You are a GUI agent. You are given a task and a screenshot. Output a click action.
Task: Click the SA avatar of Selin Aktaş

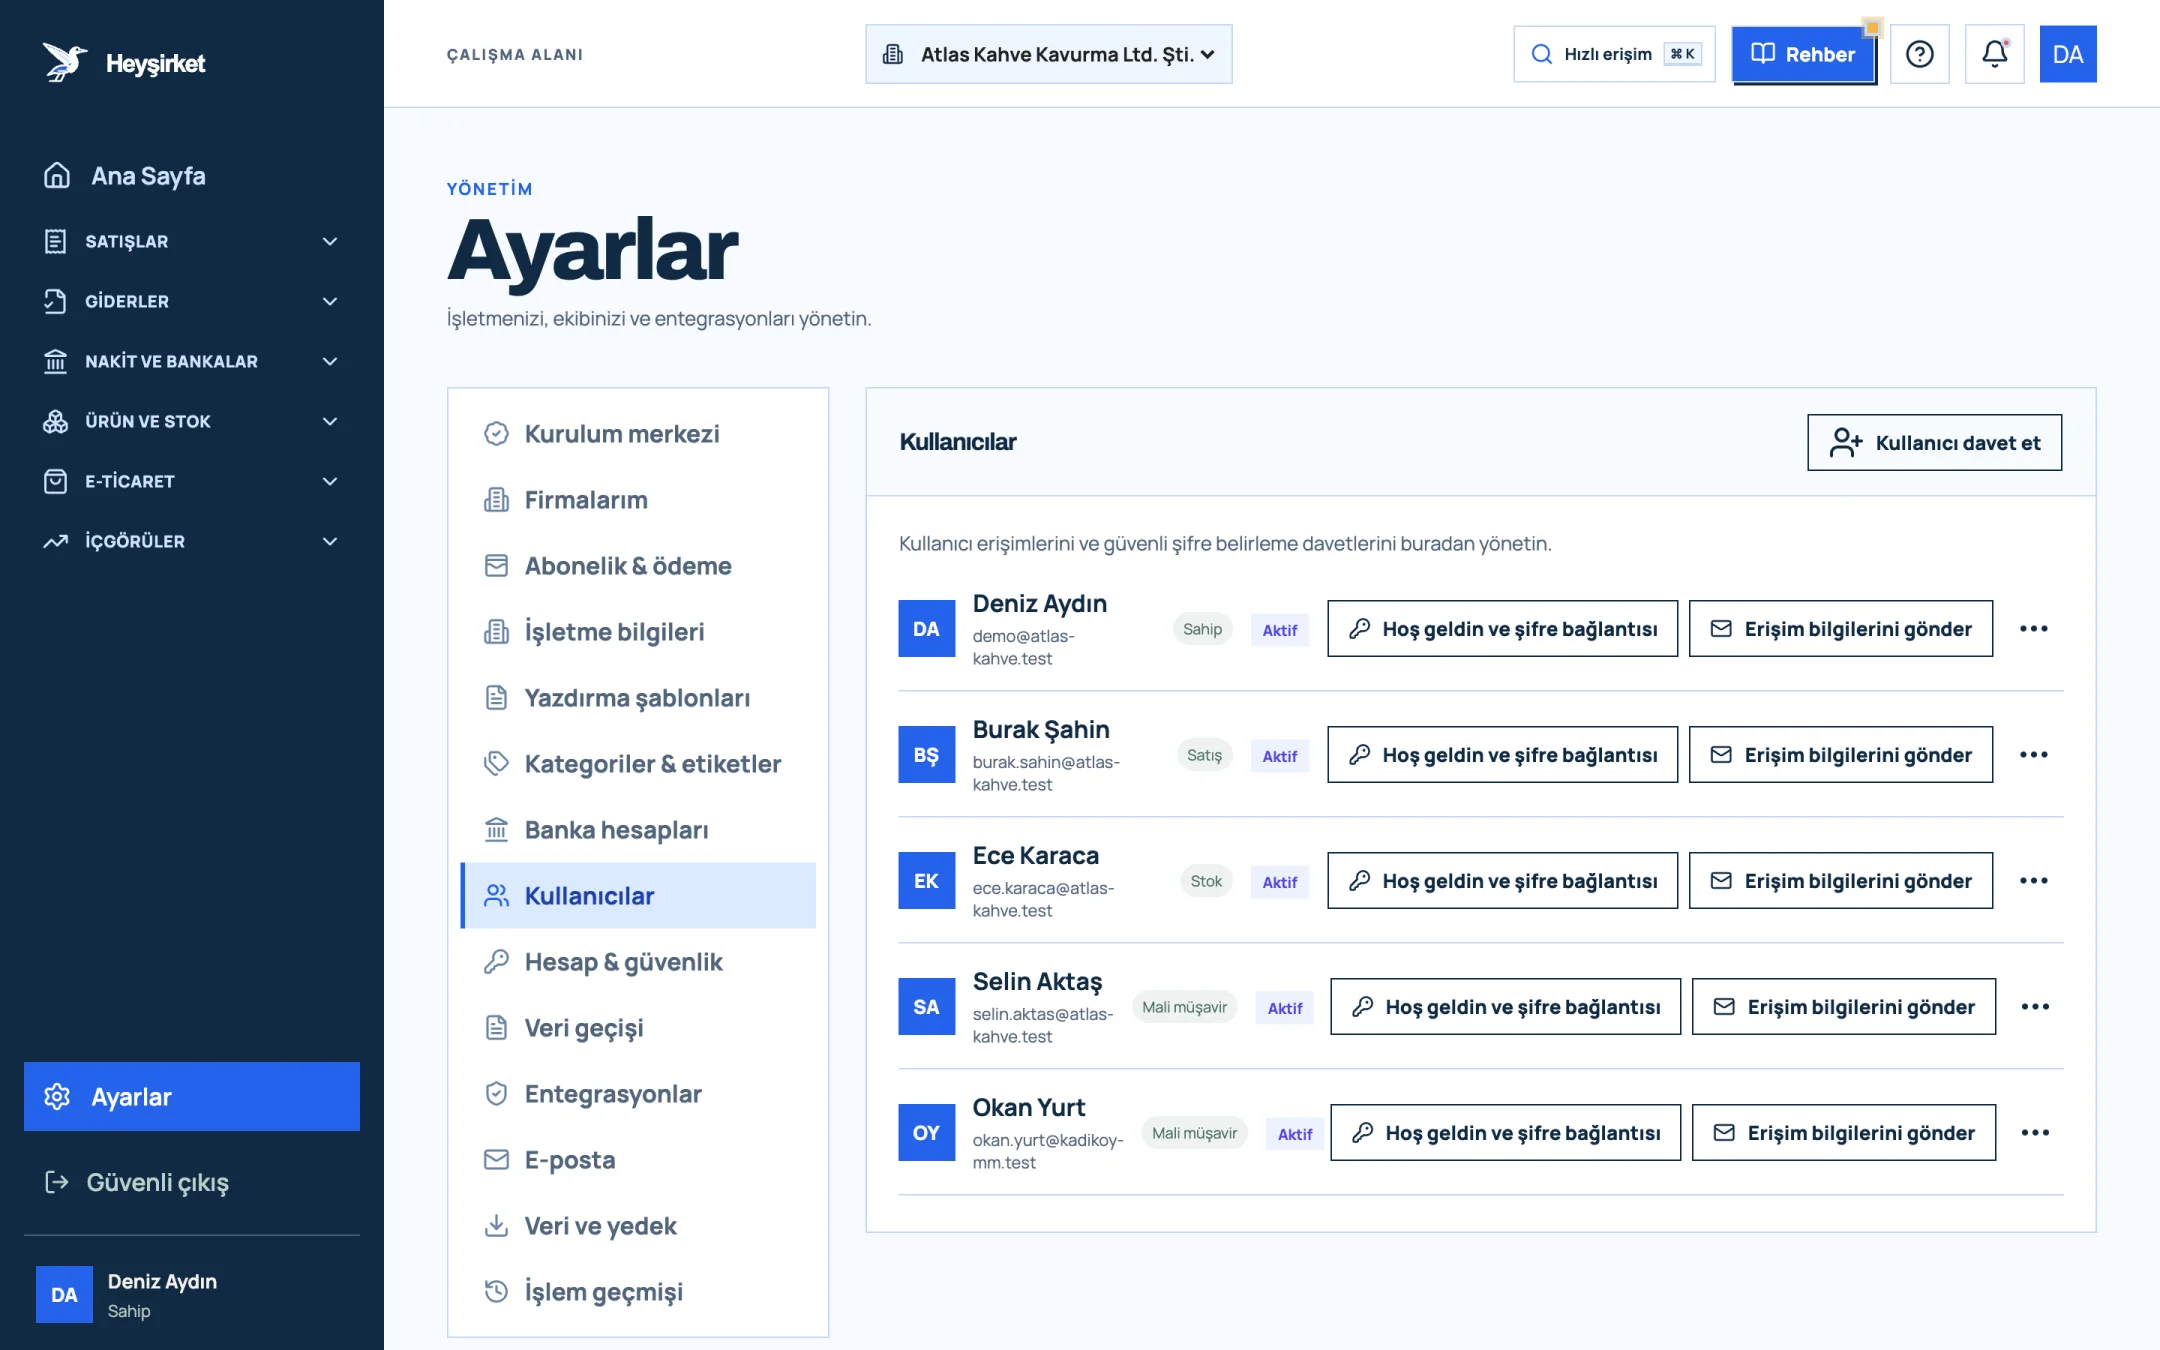(x=926, y=1007)
